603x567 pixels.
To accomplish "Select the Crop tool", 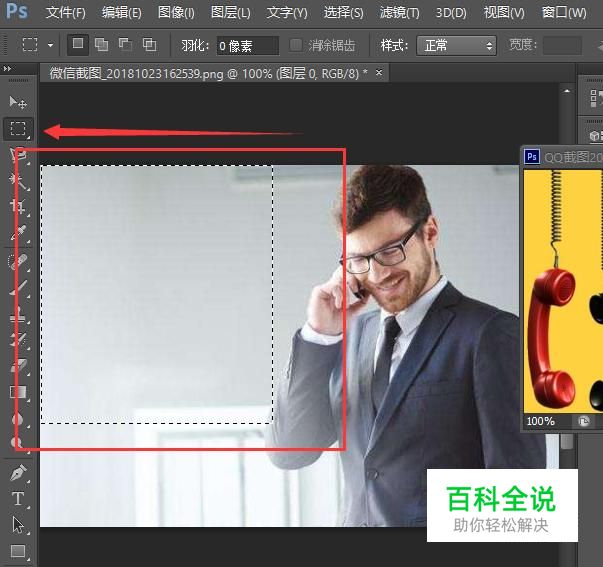I will tap(18, 207).
